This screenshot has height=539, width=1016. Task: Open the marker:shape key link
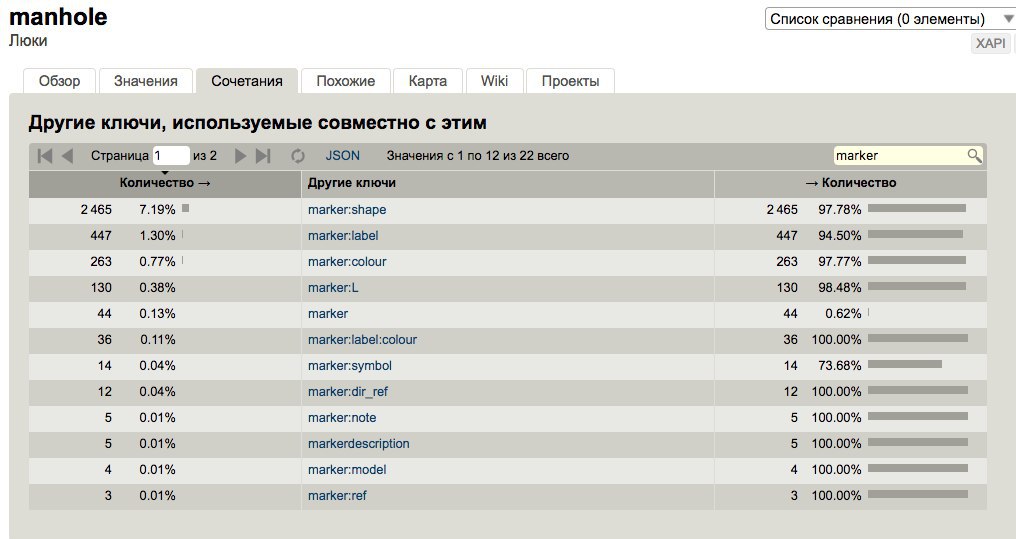point(347,210)
